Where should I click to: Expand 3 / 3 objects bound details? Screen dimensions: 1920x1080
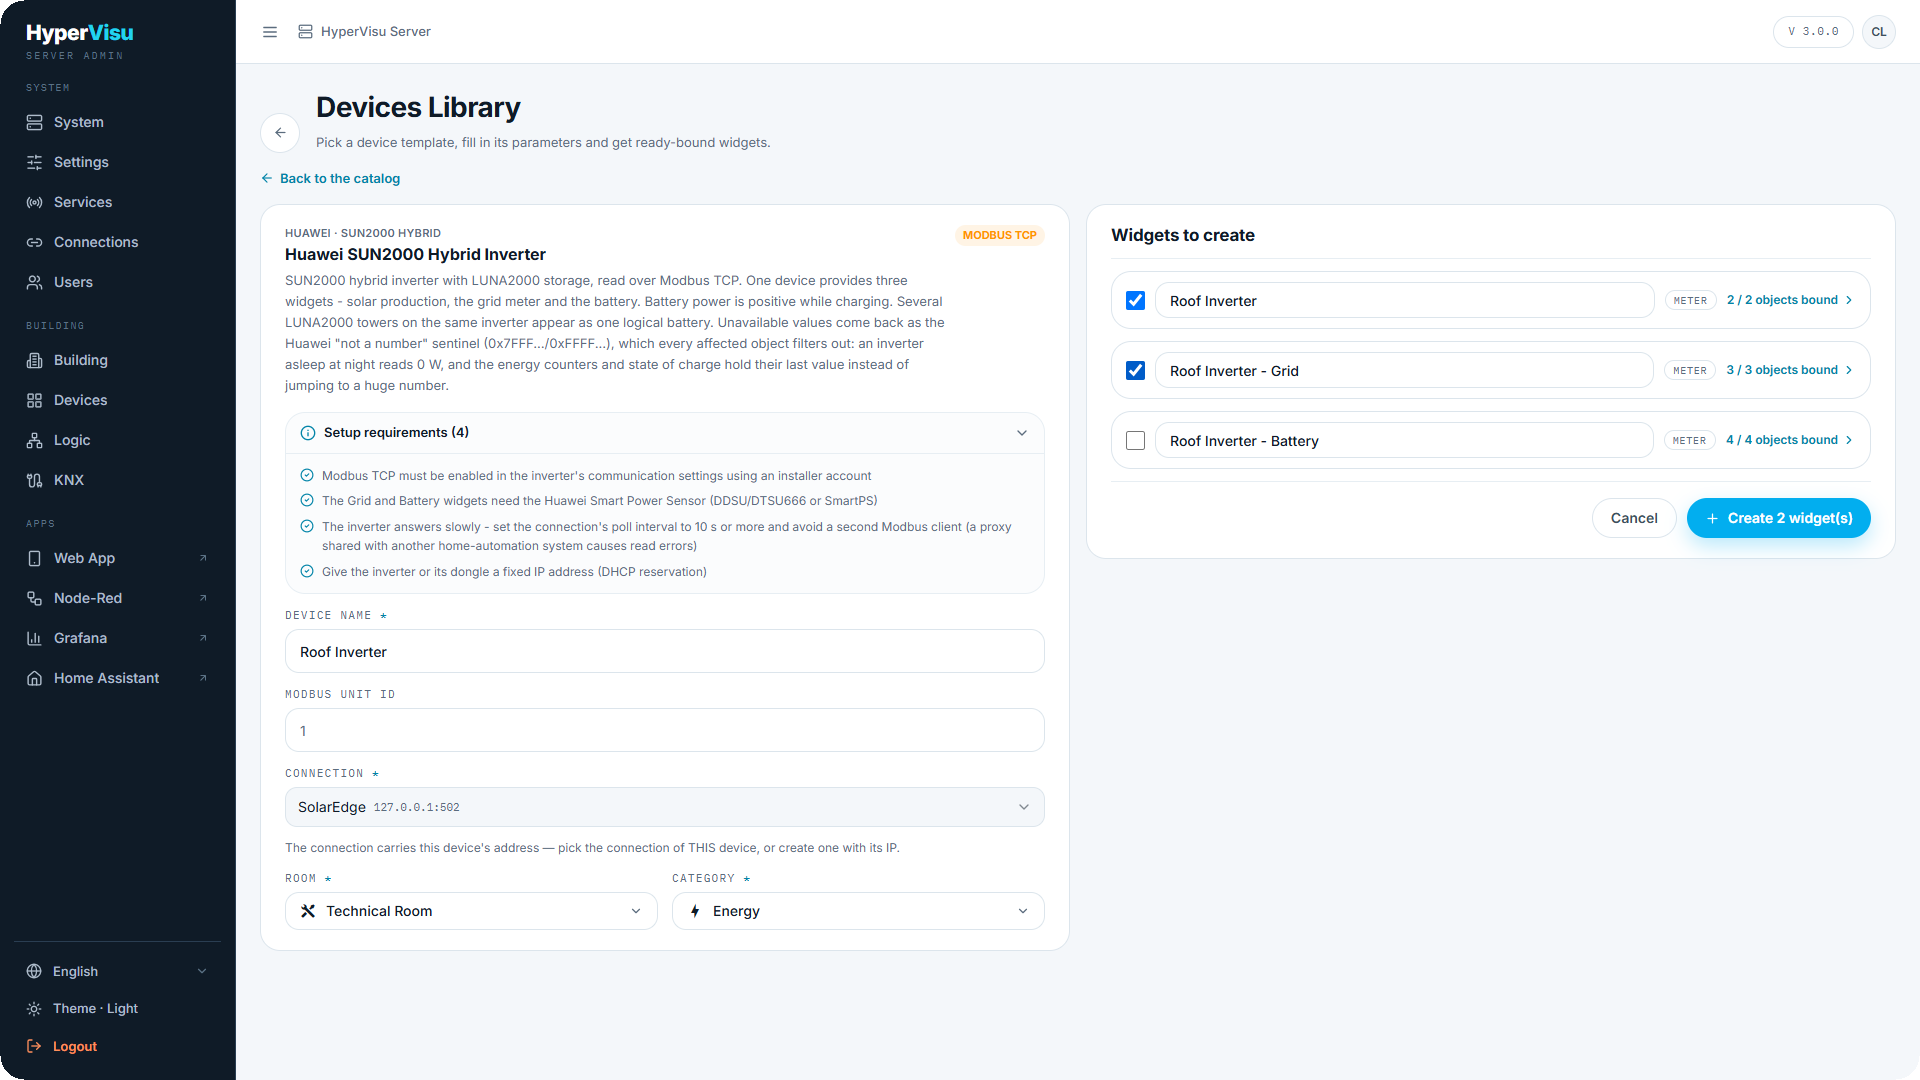[x=1790, y=370]
